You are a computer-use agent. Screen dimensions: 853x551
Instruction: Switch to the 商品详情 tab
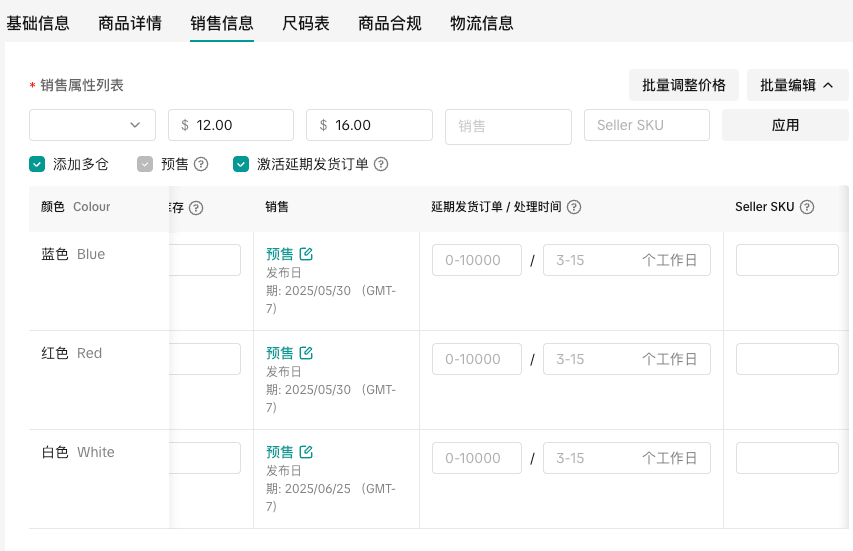pyautogui.click(x=130, y=23)
